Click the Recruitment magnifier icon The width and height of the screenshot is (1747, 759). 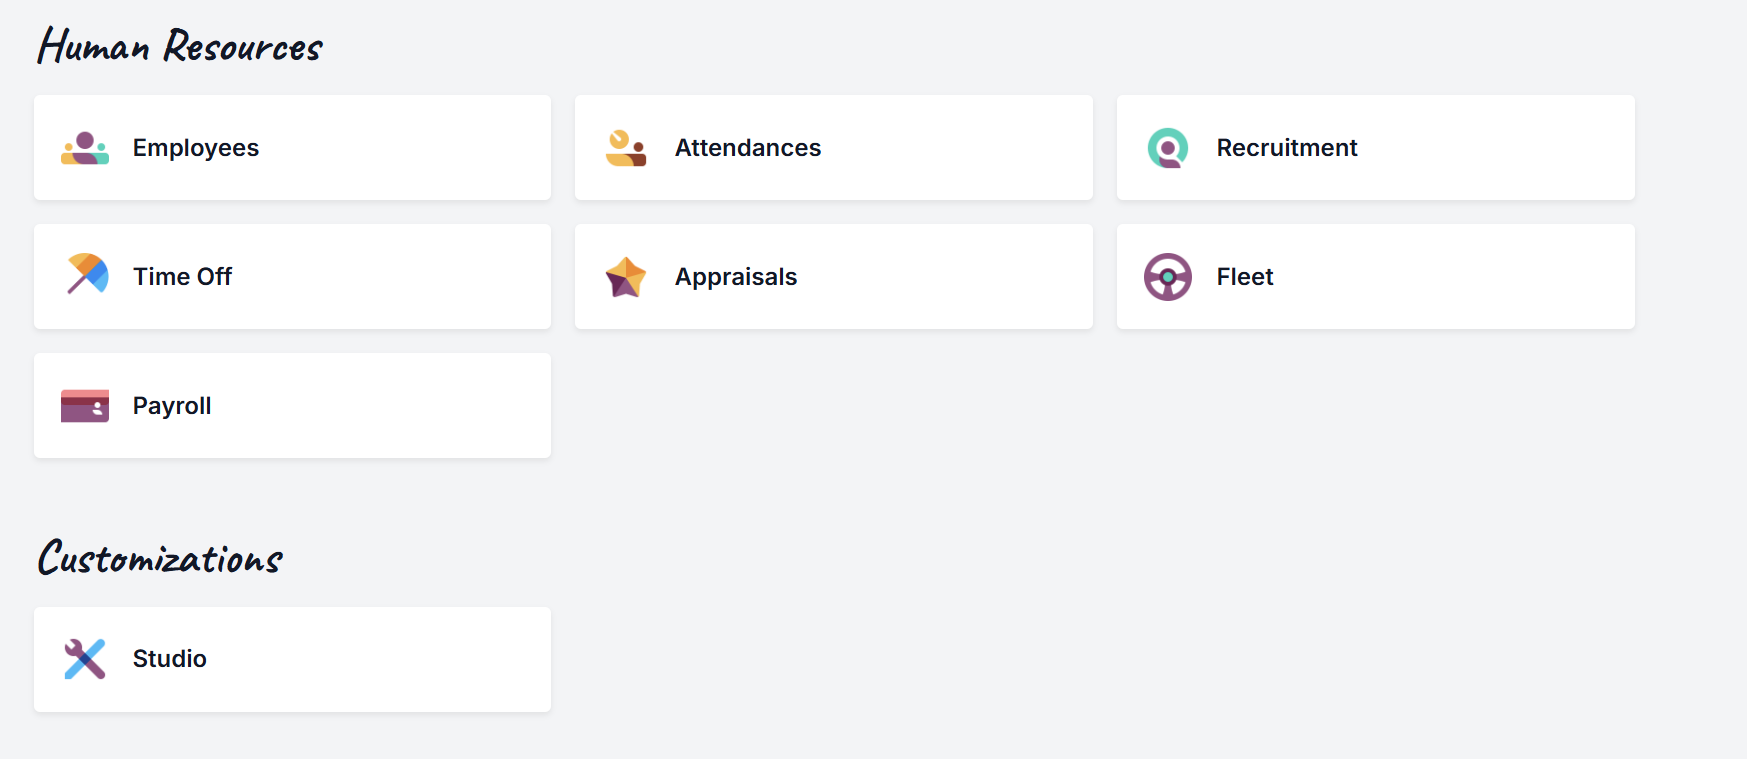click(1167, 148)
